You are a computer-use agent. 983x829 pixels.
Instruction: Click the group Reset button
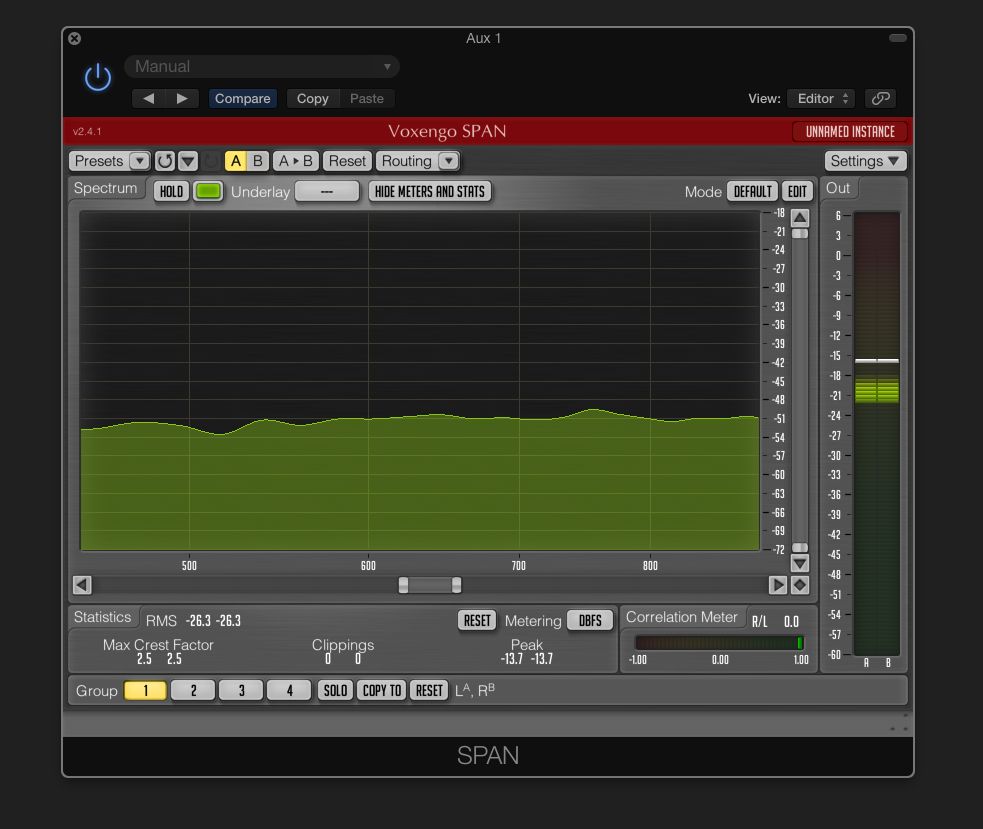coord(429,690)
